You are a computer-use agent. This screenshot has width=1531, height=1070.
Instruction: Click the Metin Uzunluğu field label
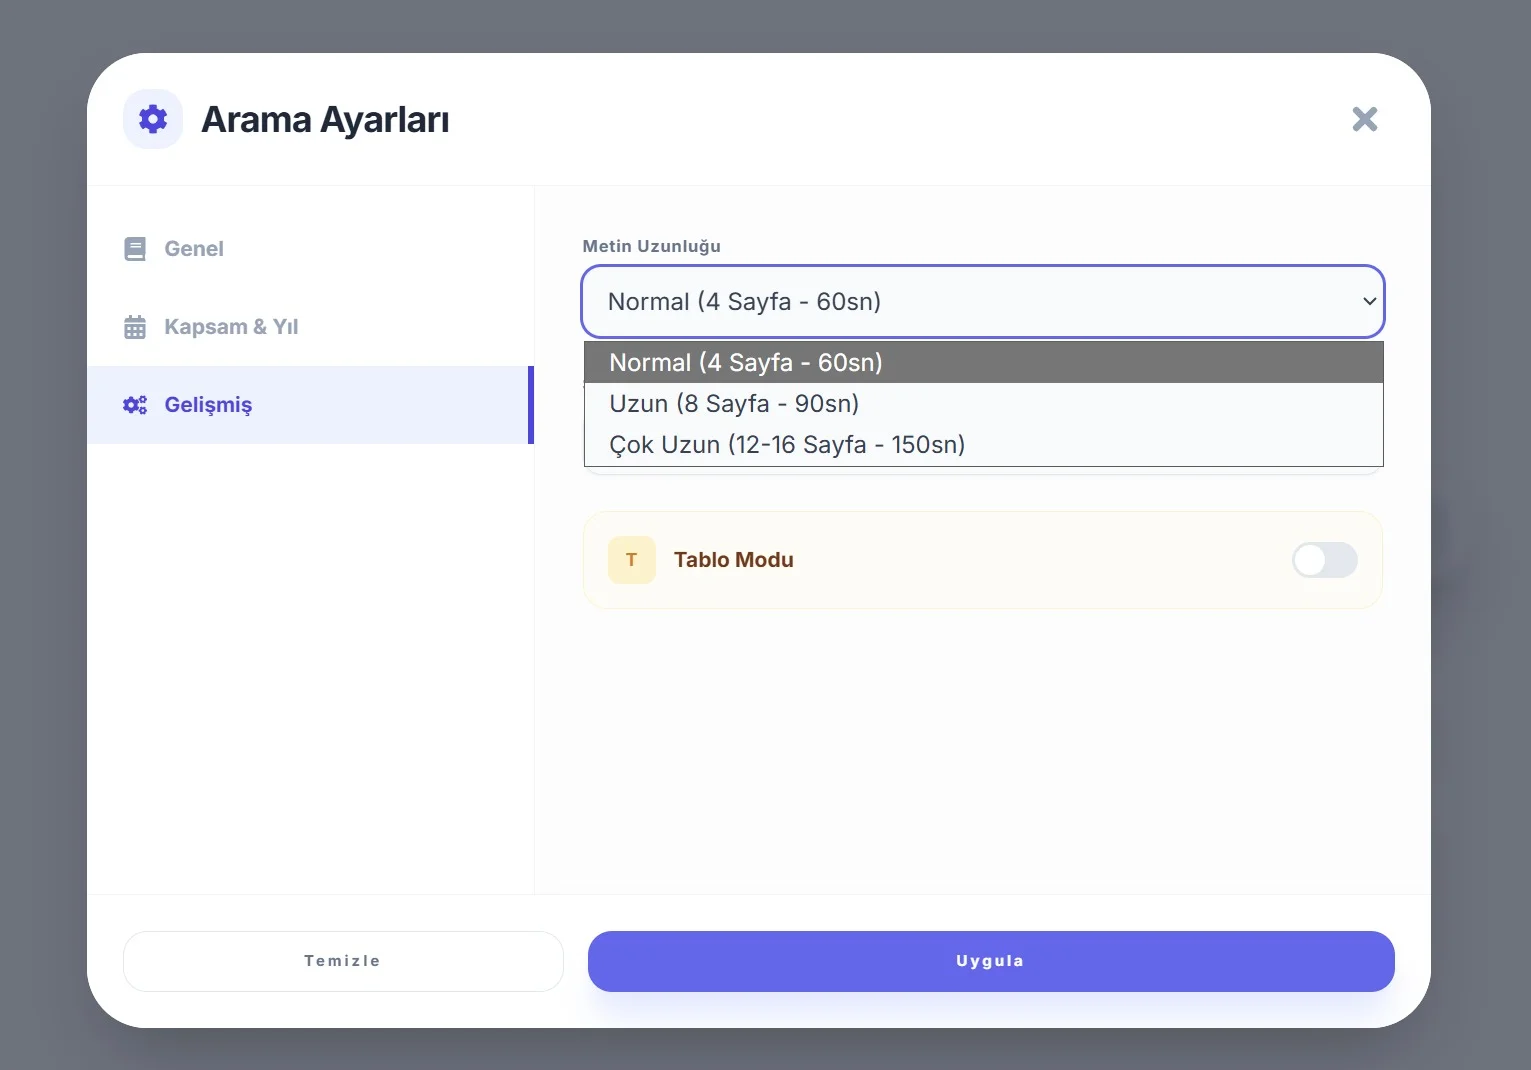(651, 246)
